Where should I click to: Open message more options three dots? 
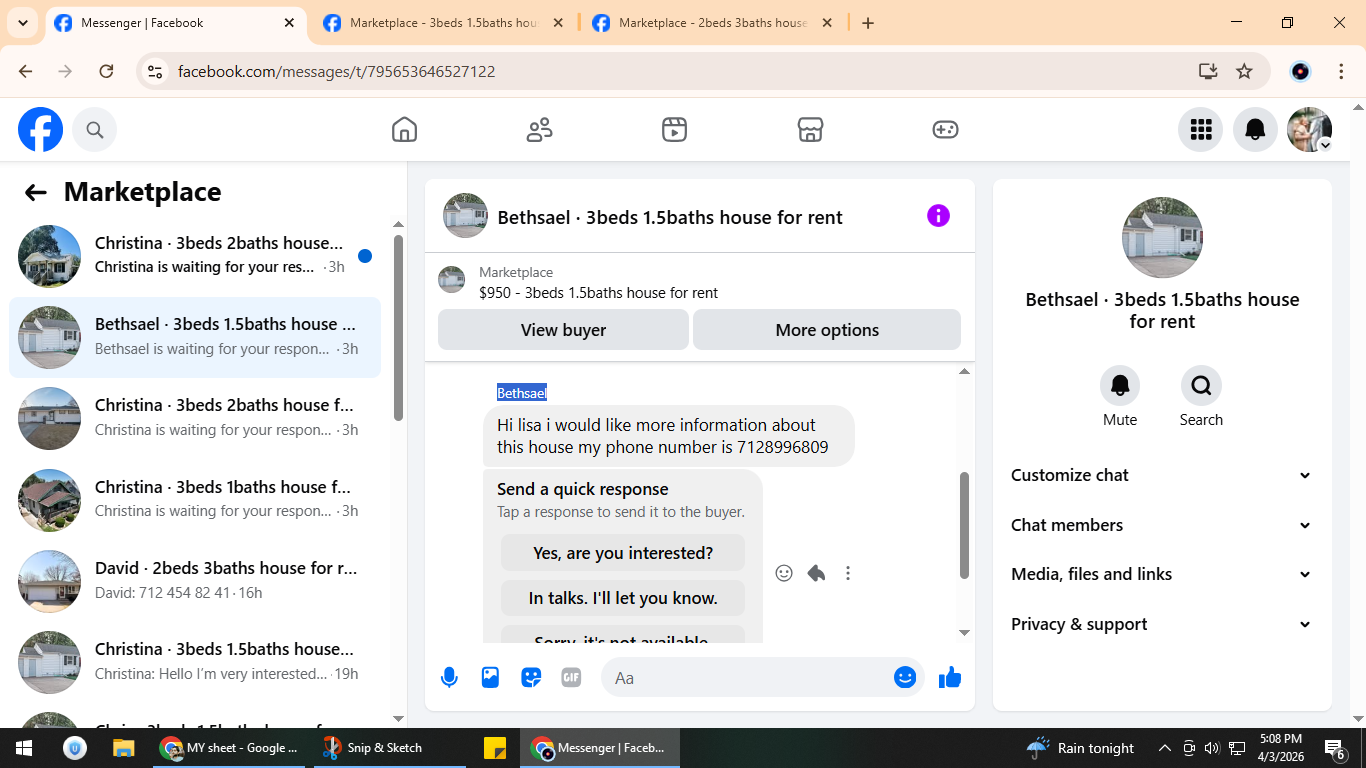coord(848,573)
